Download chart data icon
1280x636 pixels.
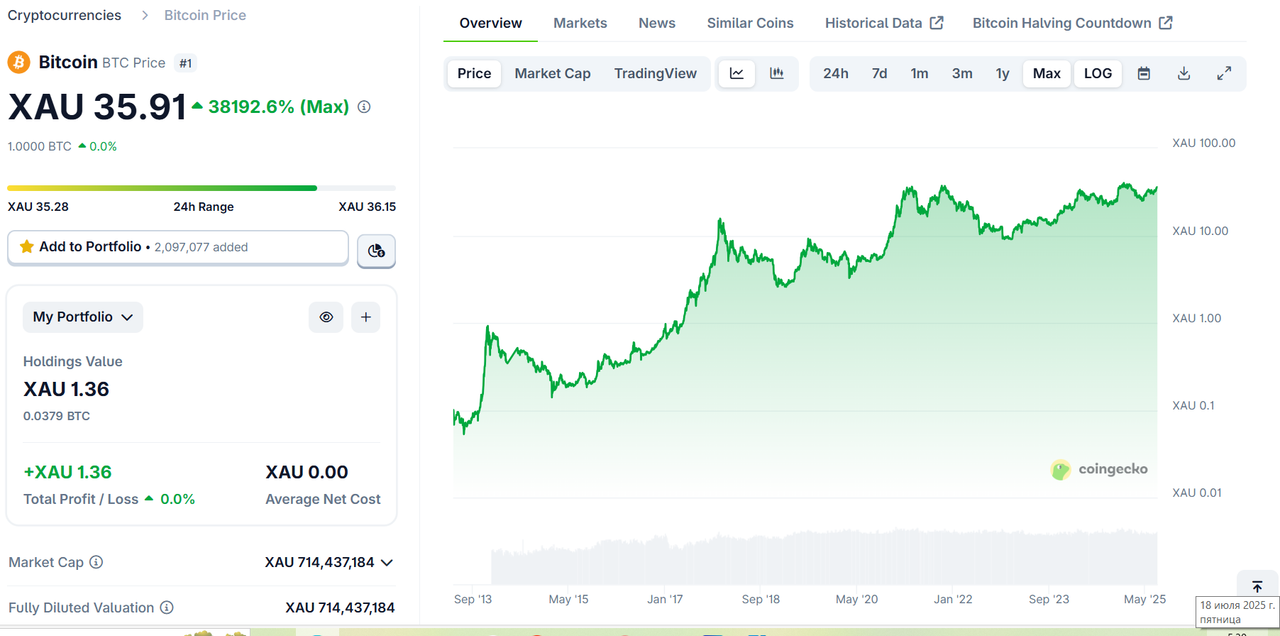point(1184,73)
